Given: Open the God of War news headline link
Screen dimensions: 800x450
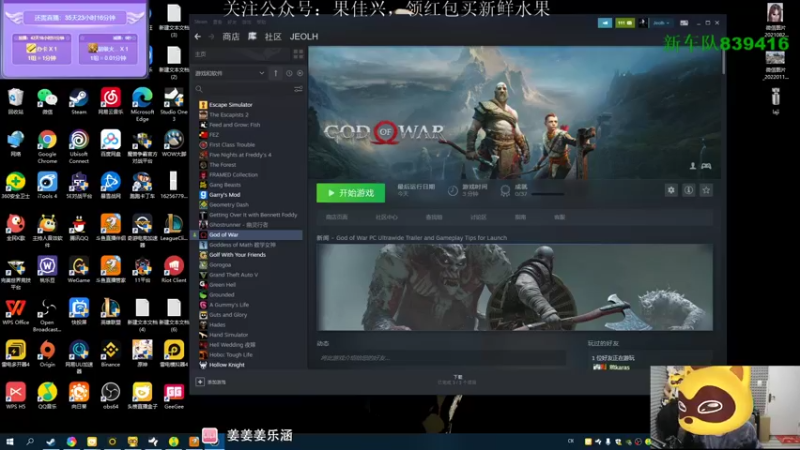Looking at the screenshot, I should point(412,238).
